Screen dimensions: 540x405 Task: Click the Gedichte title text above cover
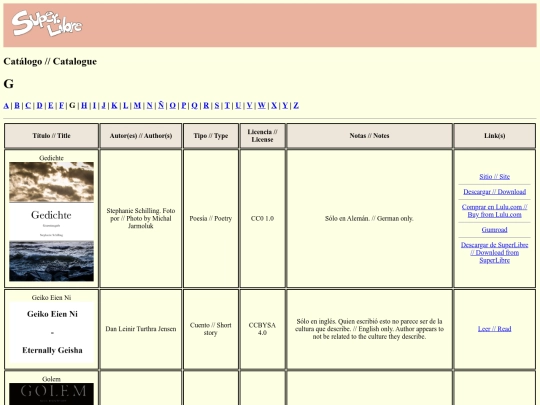tap(51, 158)
